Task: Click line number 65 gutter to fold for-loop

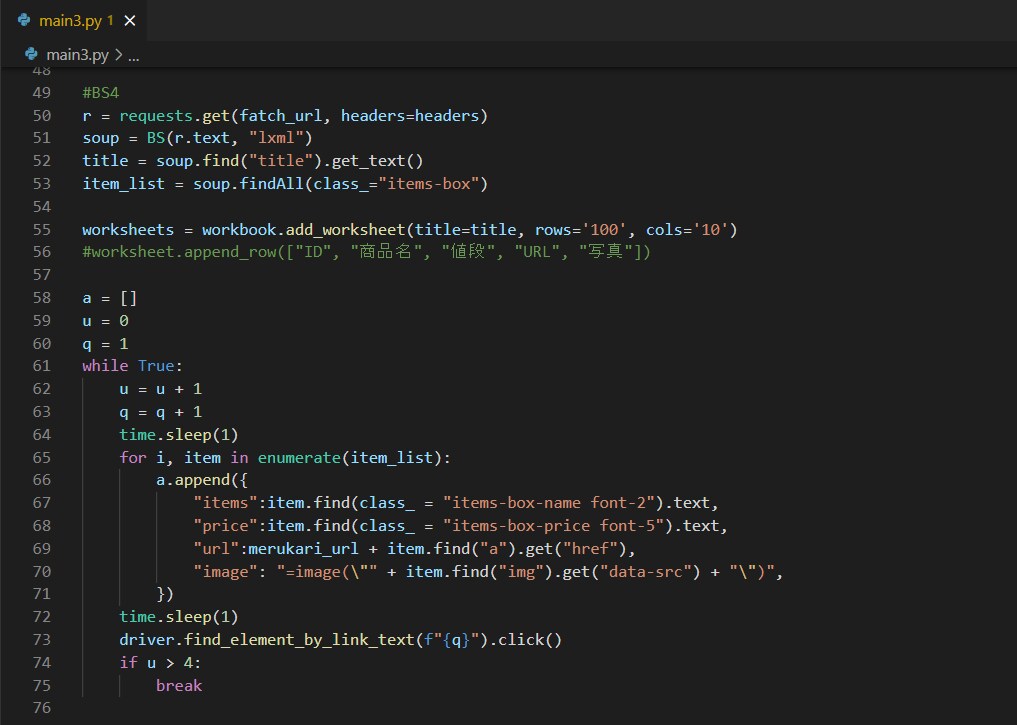Action: (x=42, y=458)
